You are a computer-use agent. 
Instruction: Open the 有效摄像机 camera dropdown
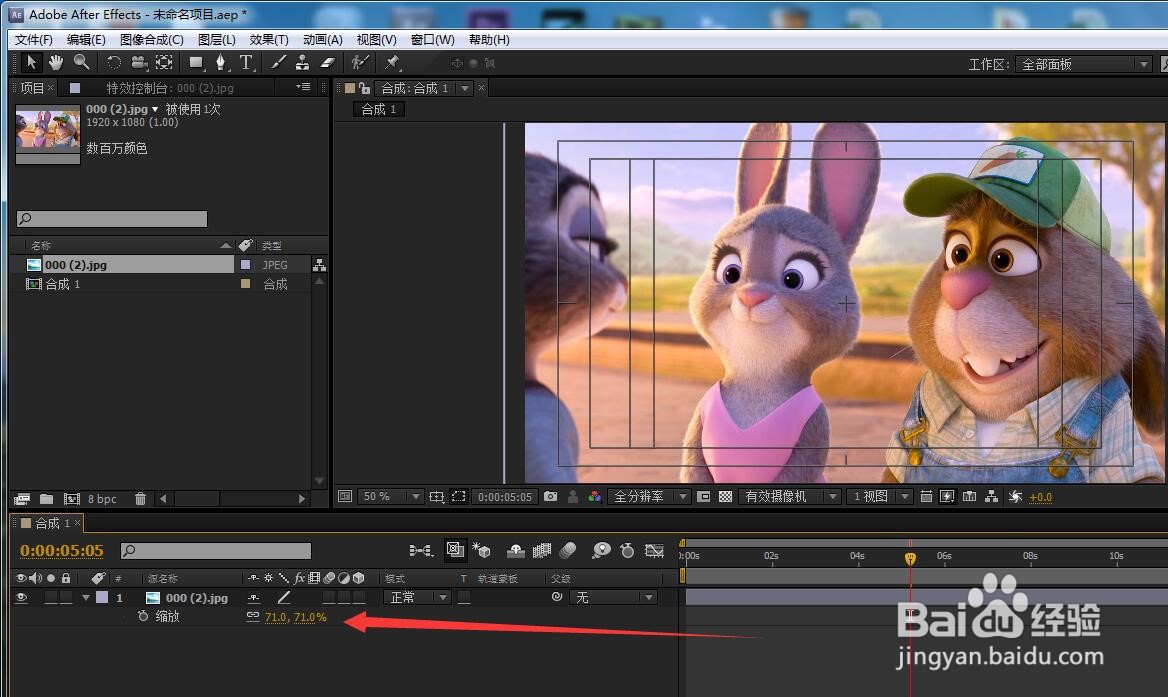coord(790,497)
